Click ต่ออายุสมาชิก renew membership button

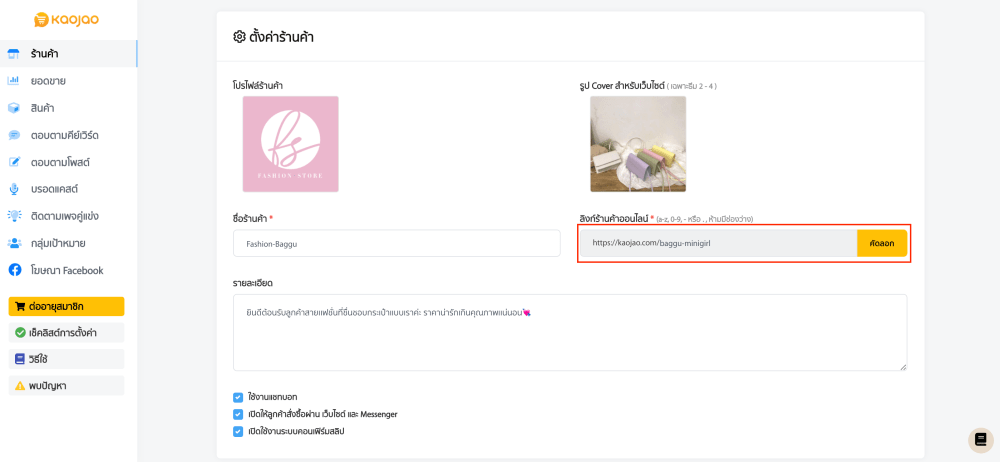[x=66, y=306]
